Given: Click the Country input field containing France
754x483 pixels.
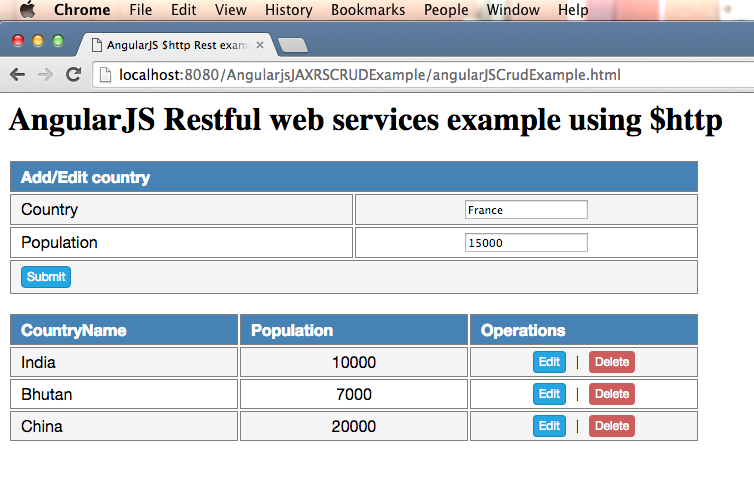Looking at the screenshot, I should pos(526,210).
